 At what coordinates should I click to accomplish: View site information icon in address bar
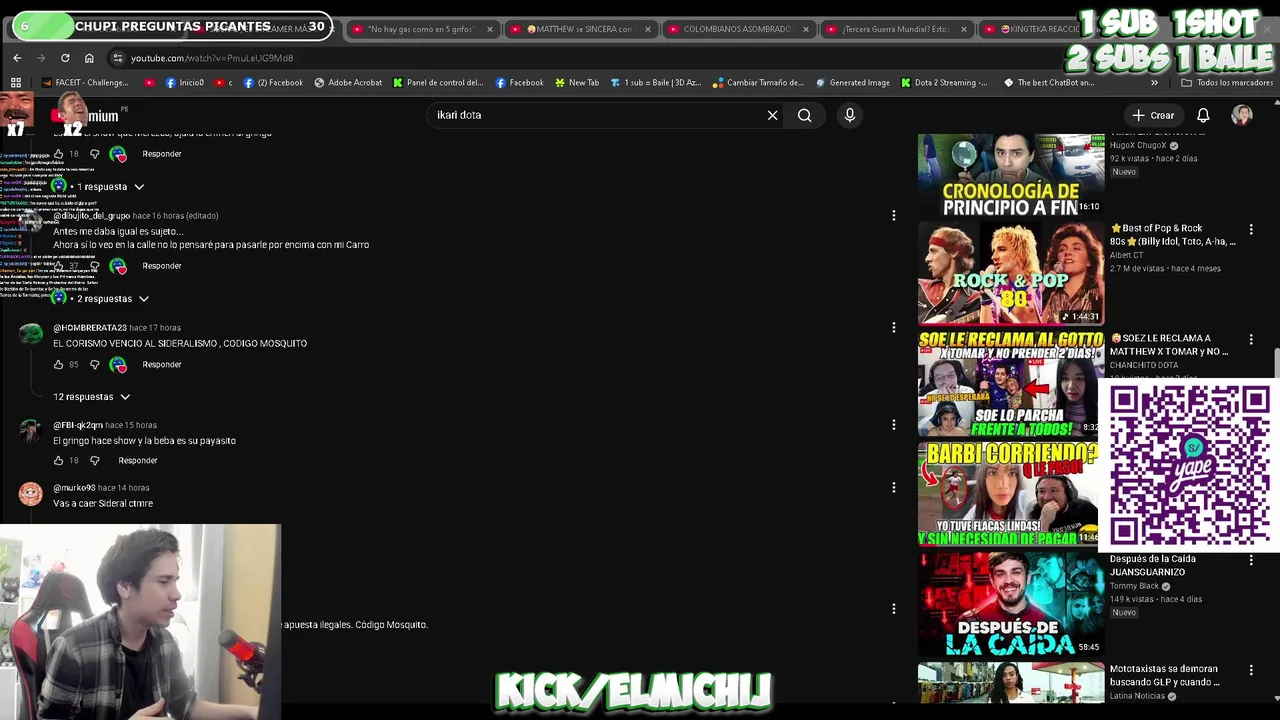click(118, 58)
